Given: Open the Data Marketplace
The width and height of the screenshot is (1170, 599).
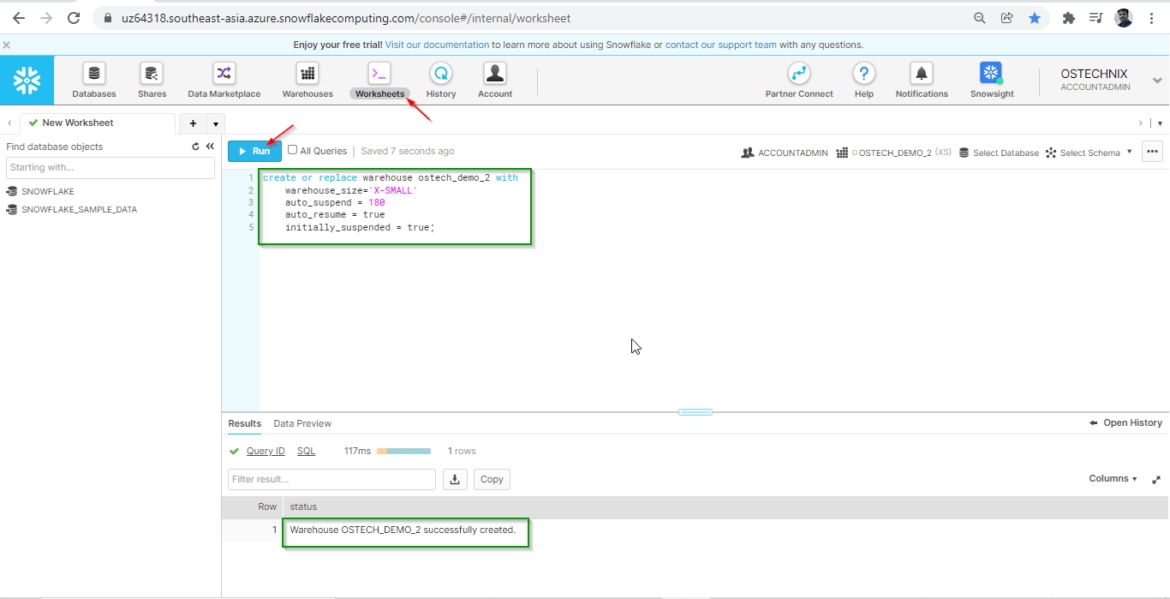Looking at the screenshot, I should pyautogui.click(x=223, y=80).
